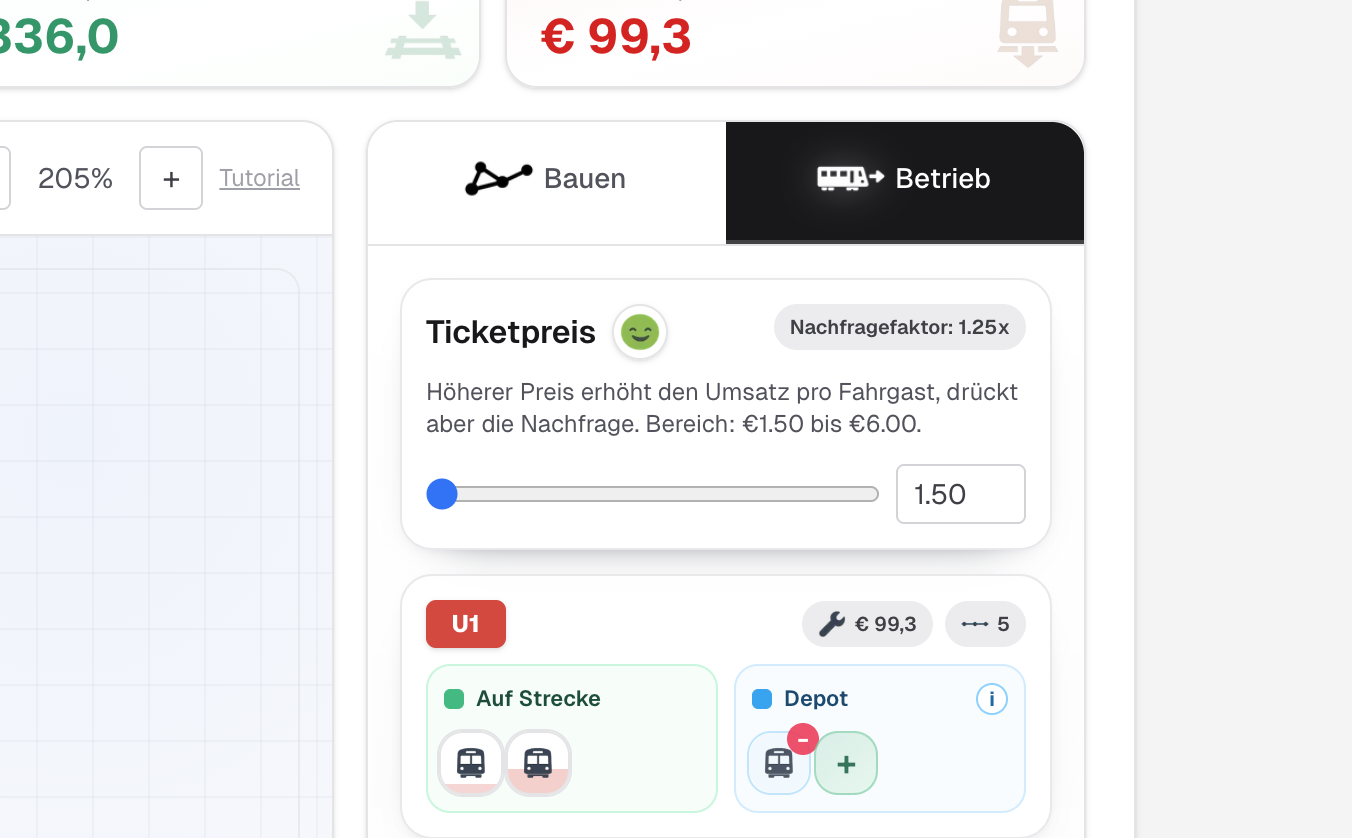Add a train with green plus
Viewport: 1352px width, 838px height.
tap(846, 764)
